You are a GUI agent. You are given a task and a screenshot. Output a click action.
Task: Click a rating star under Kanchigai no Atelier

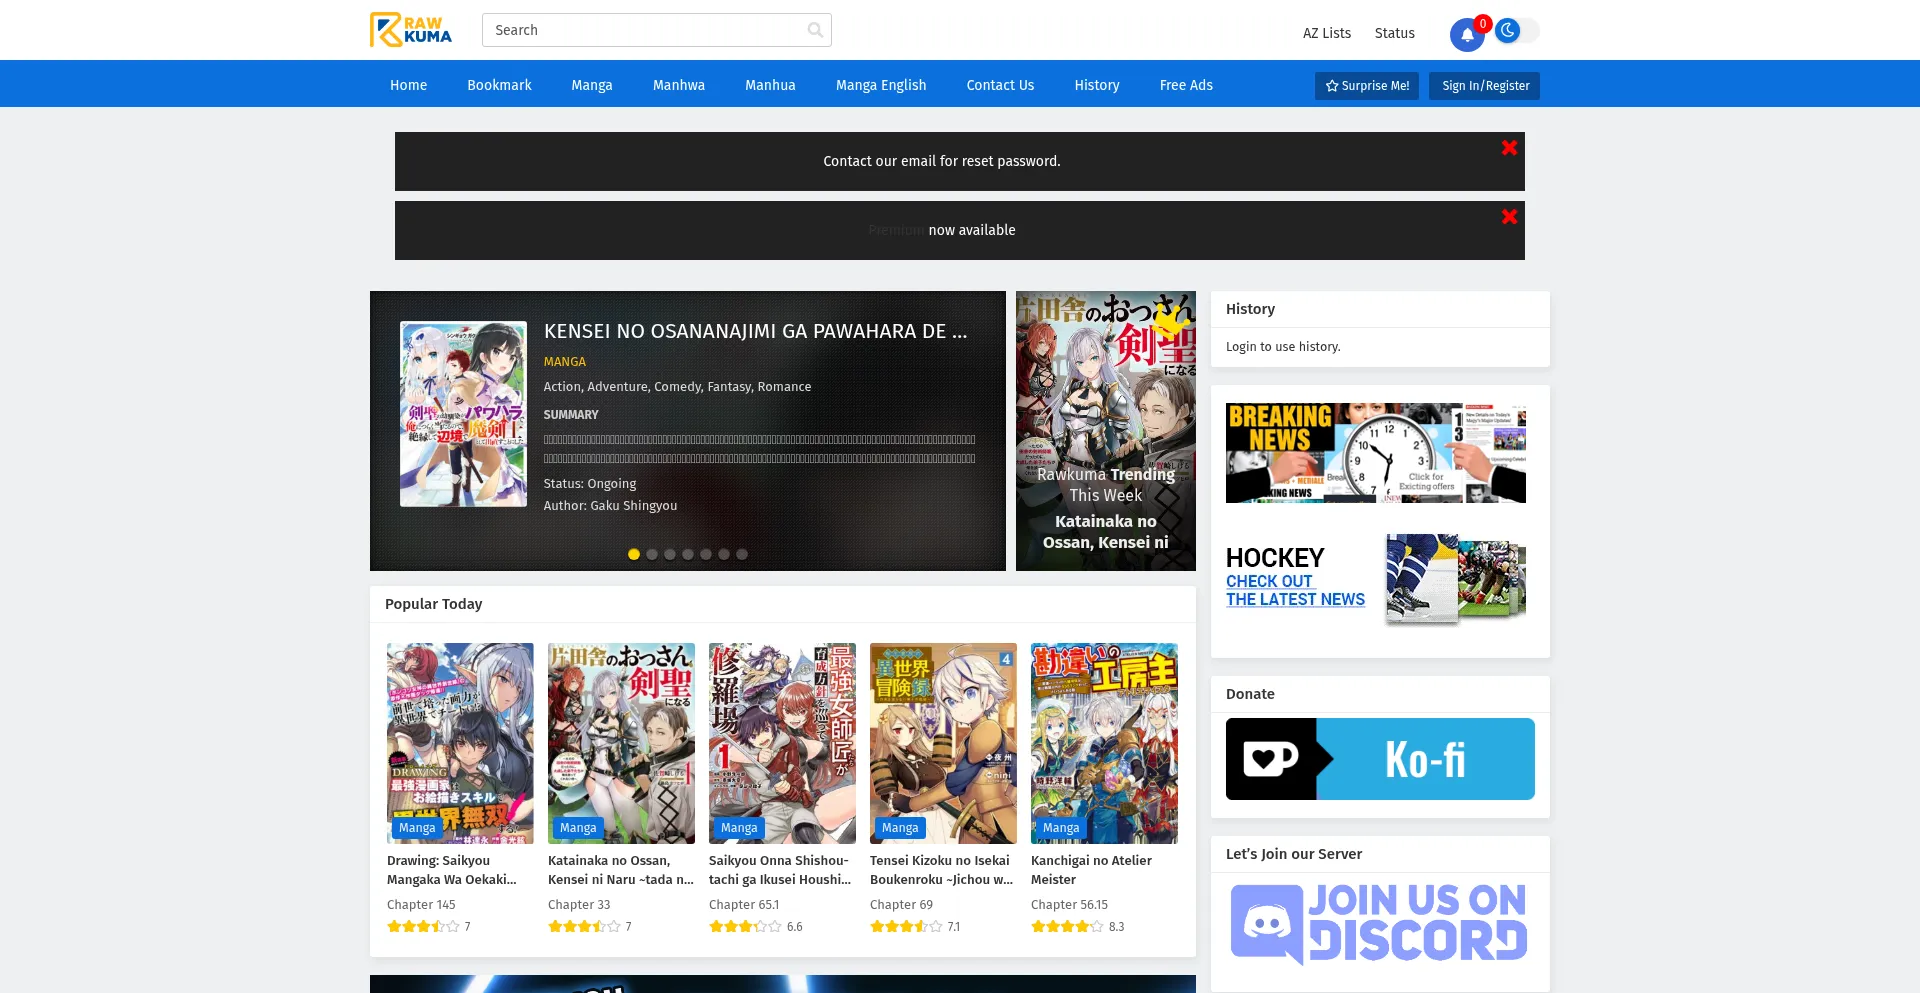click(1038, 927)
